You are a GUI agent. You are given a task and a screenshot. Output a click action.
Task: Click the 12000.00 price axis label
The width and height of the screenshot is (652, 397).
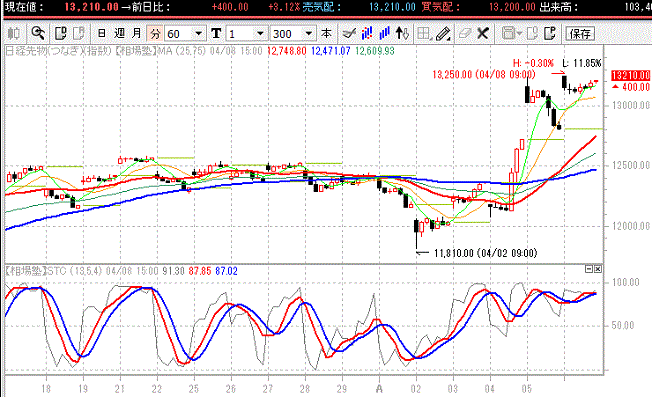(x=631, y=226)
